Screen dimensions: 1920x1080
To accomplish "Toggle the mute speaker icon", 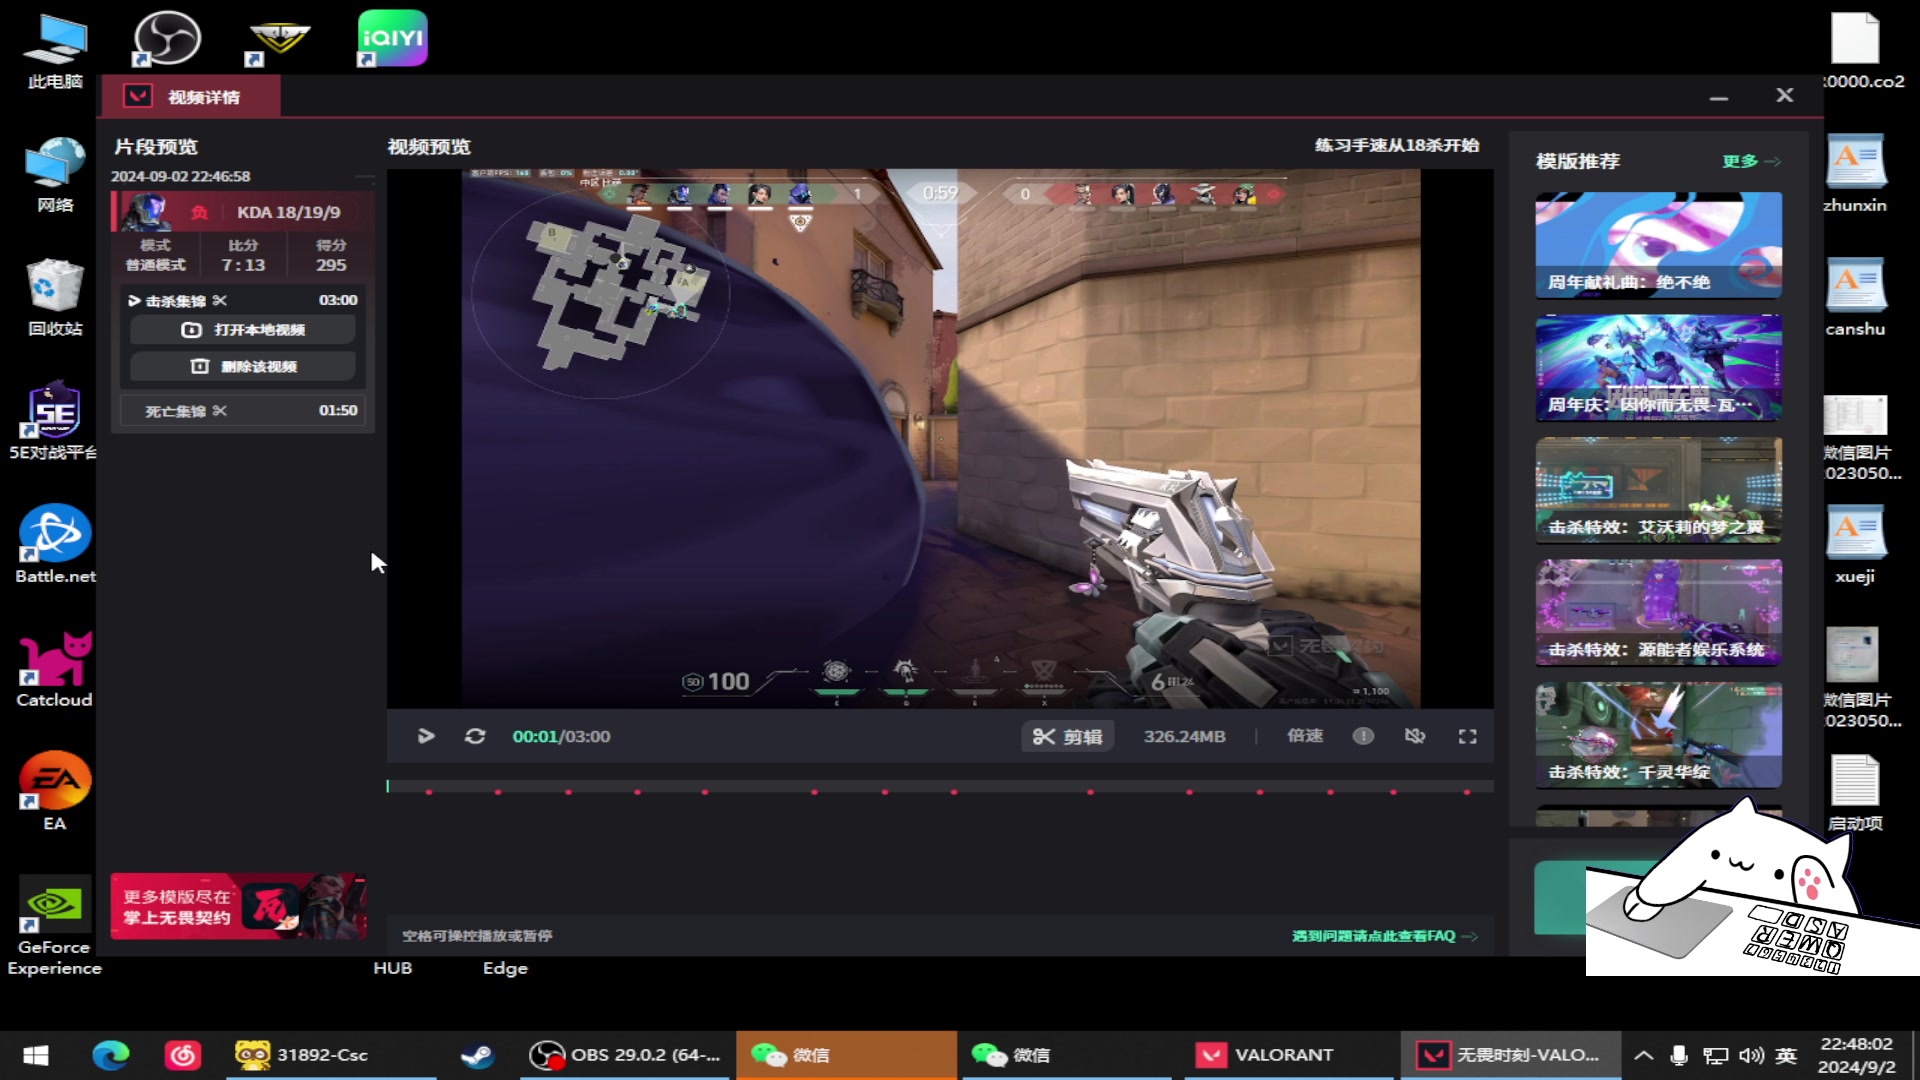I will coord(1415,736).
